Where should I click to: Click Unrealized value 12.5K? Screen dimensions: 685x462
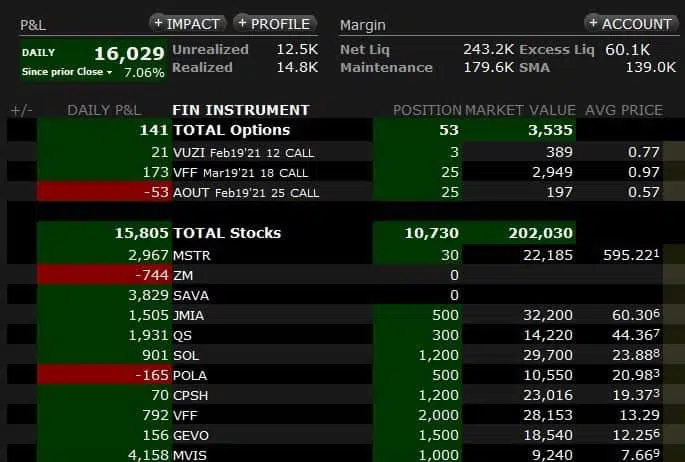(x=297, y=49)
